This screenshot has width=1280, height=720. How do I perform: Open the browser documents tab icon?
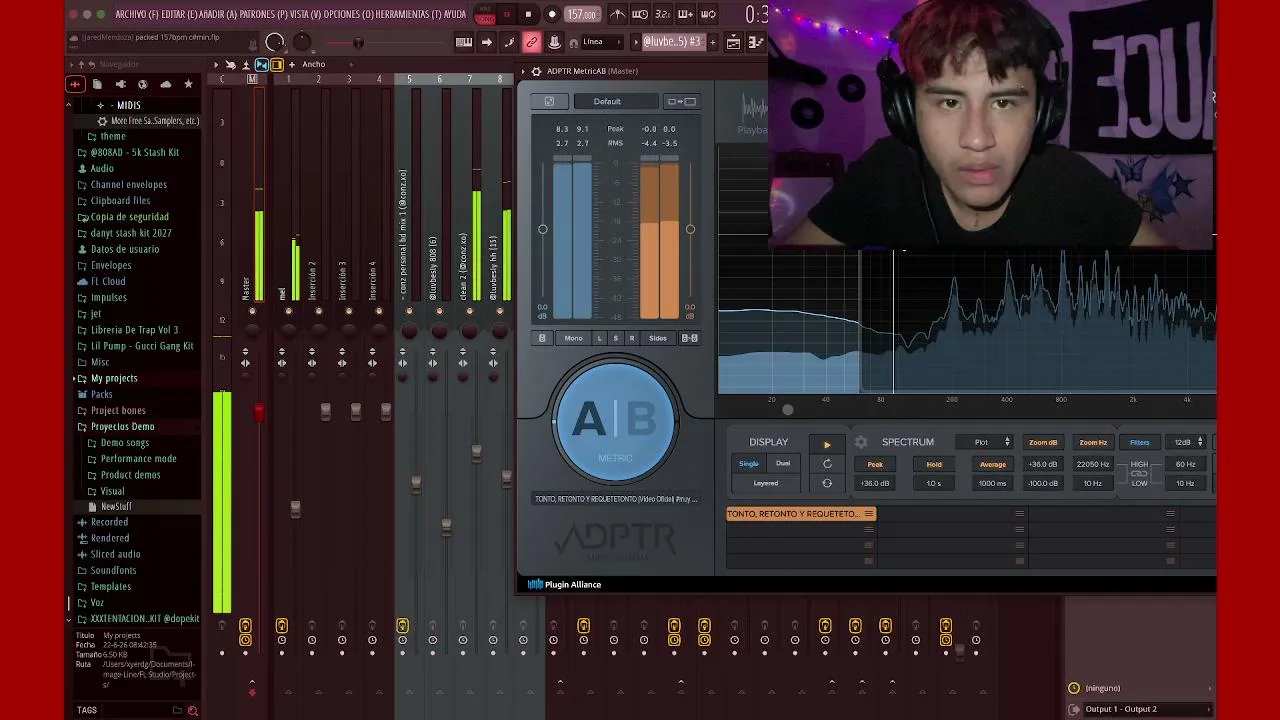click(97, 84)
